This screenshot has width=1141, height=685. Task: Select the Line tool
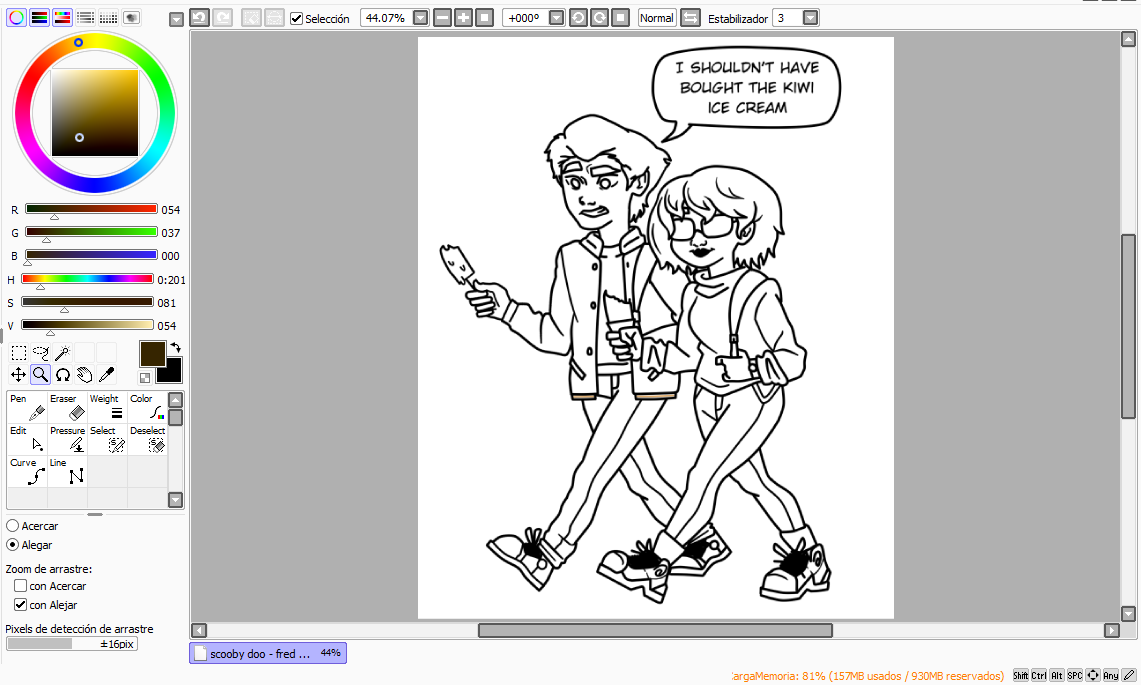(67, 472)
